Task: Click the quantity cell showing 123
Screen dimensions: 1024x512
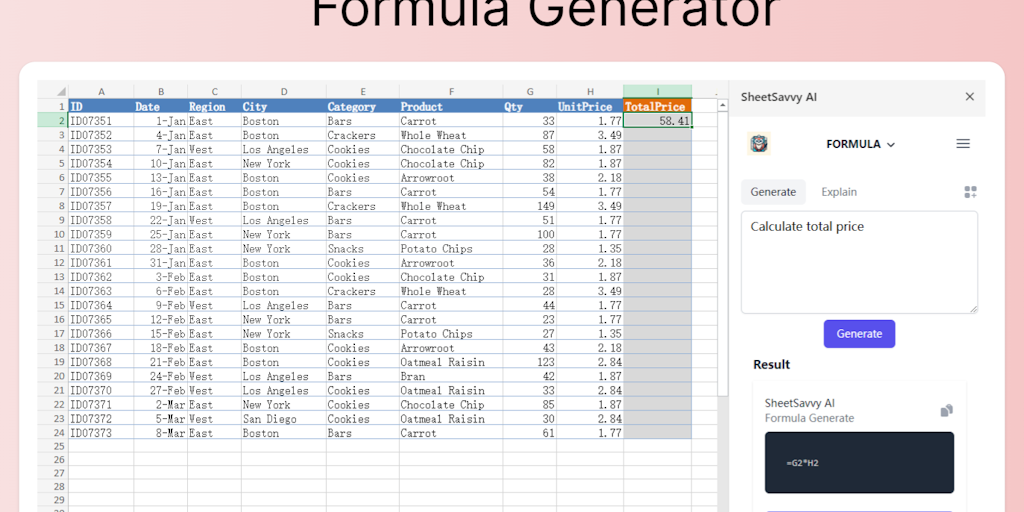Action: (x=530, y=362)
